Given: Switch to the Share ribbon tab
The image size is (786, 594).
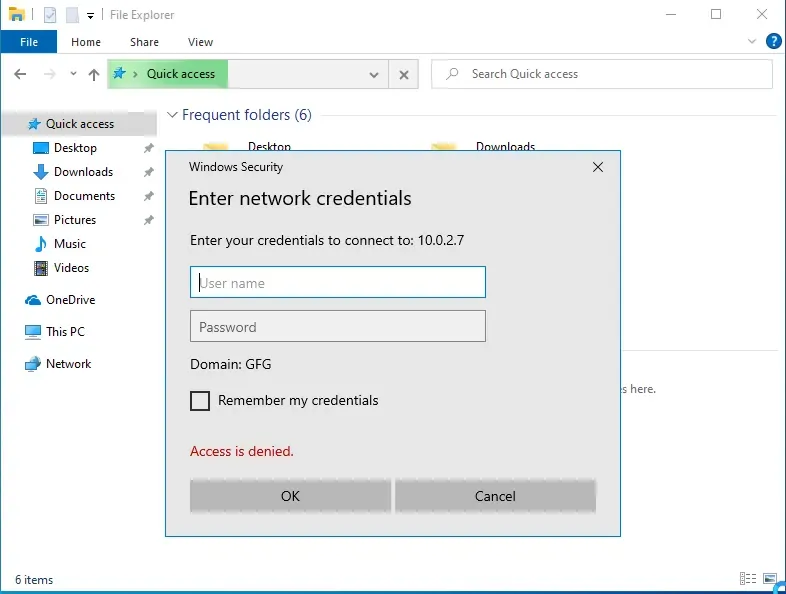Looking at the screenshot, I should 144,42.
